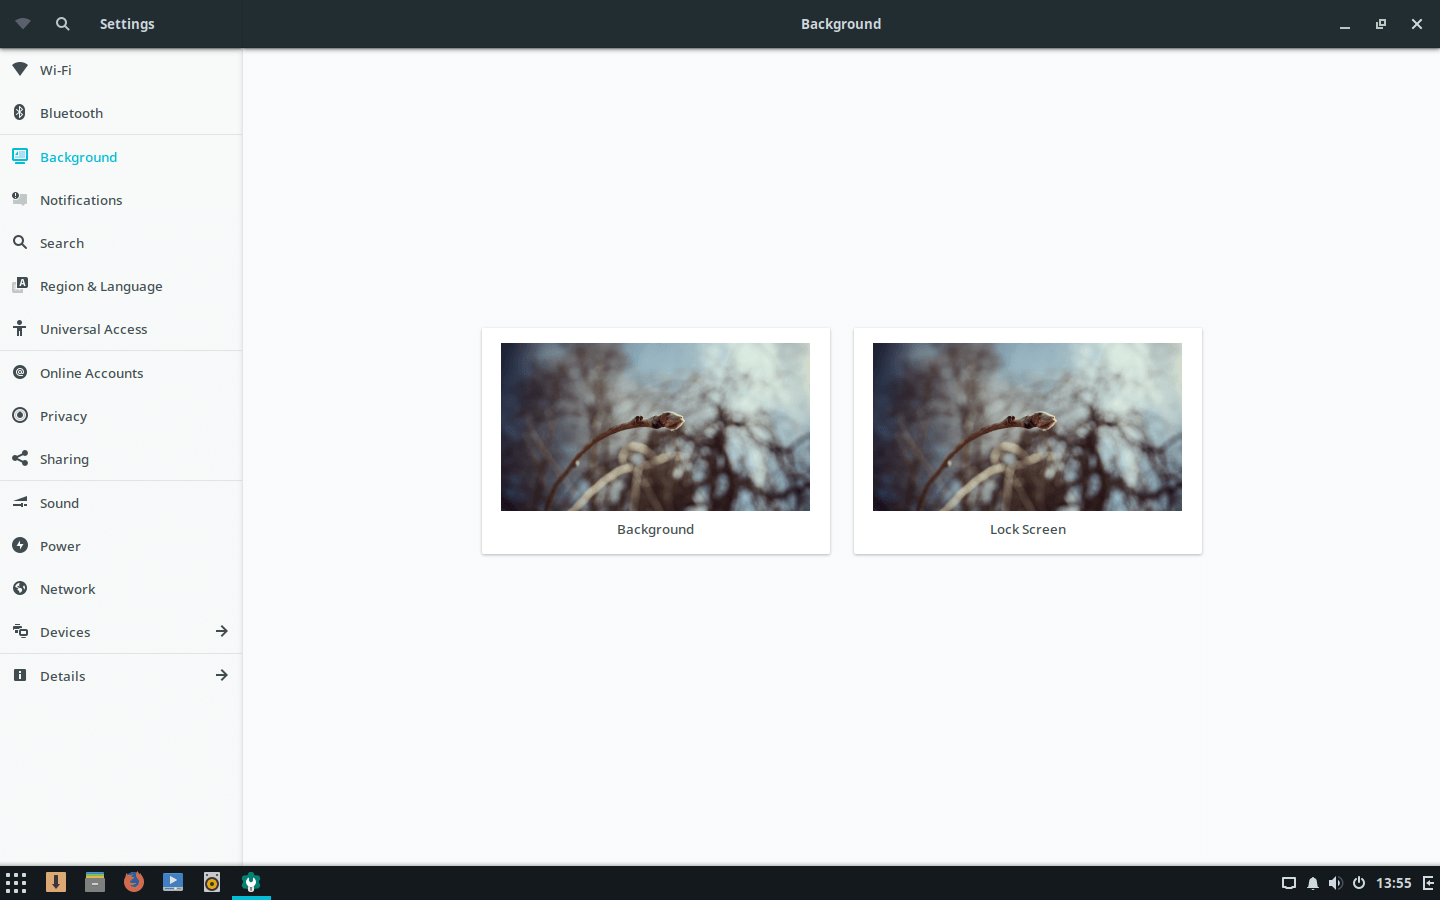1440x900 pixels.
Task: Open the video player taskbar icon
Action: coord(173,882)
